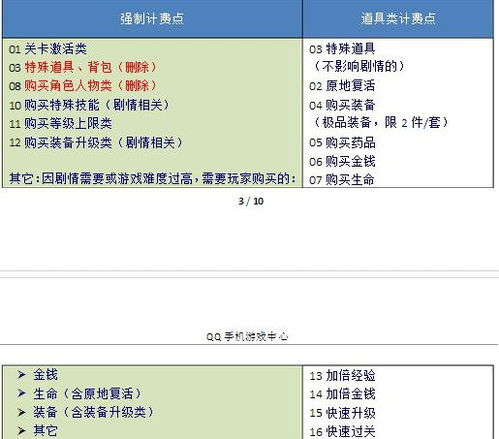Click the line starting 其它:因剧情需要
The width and height of the screenshot is (499, 439).
[152, 179]
